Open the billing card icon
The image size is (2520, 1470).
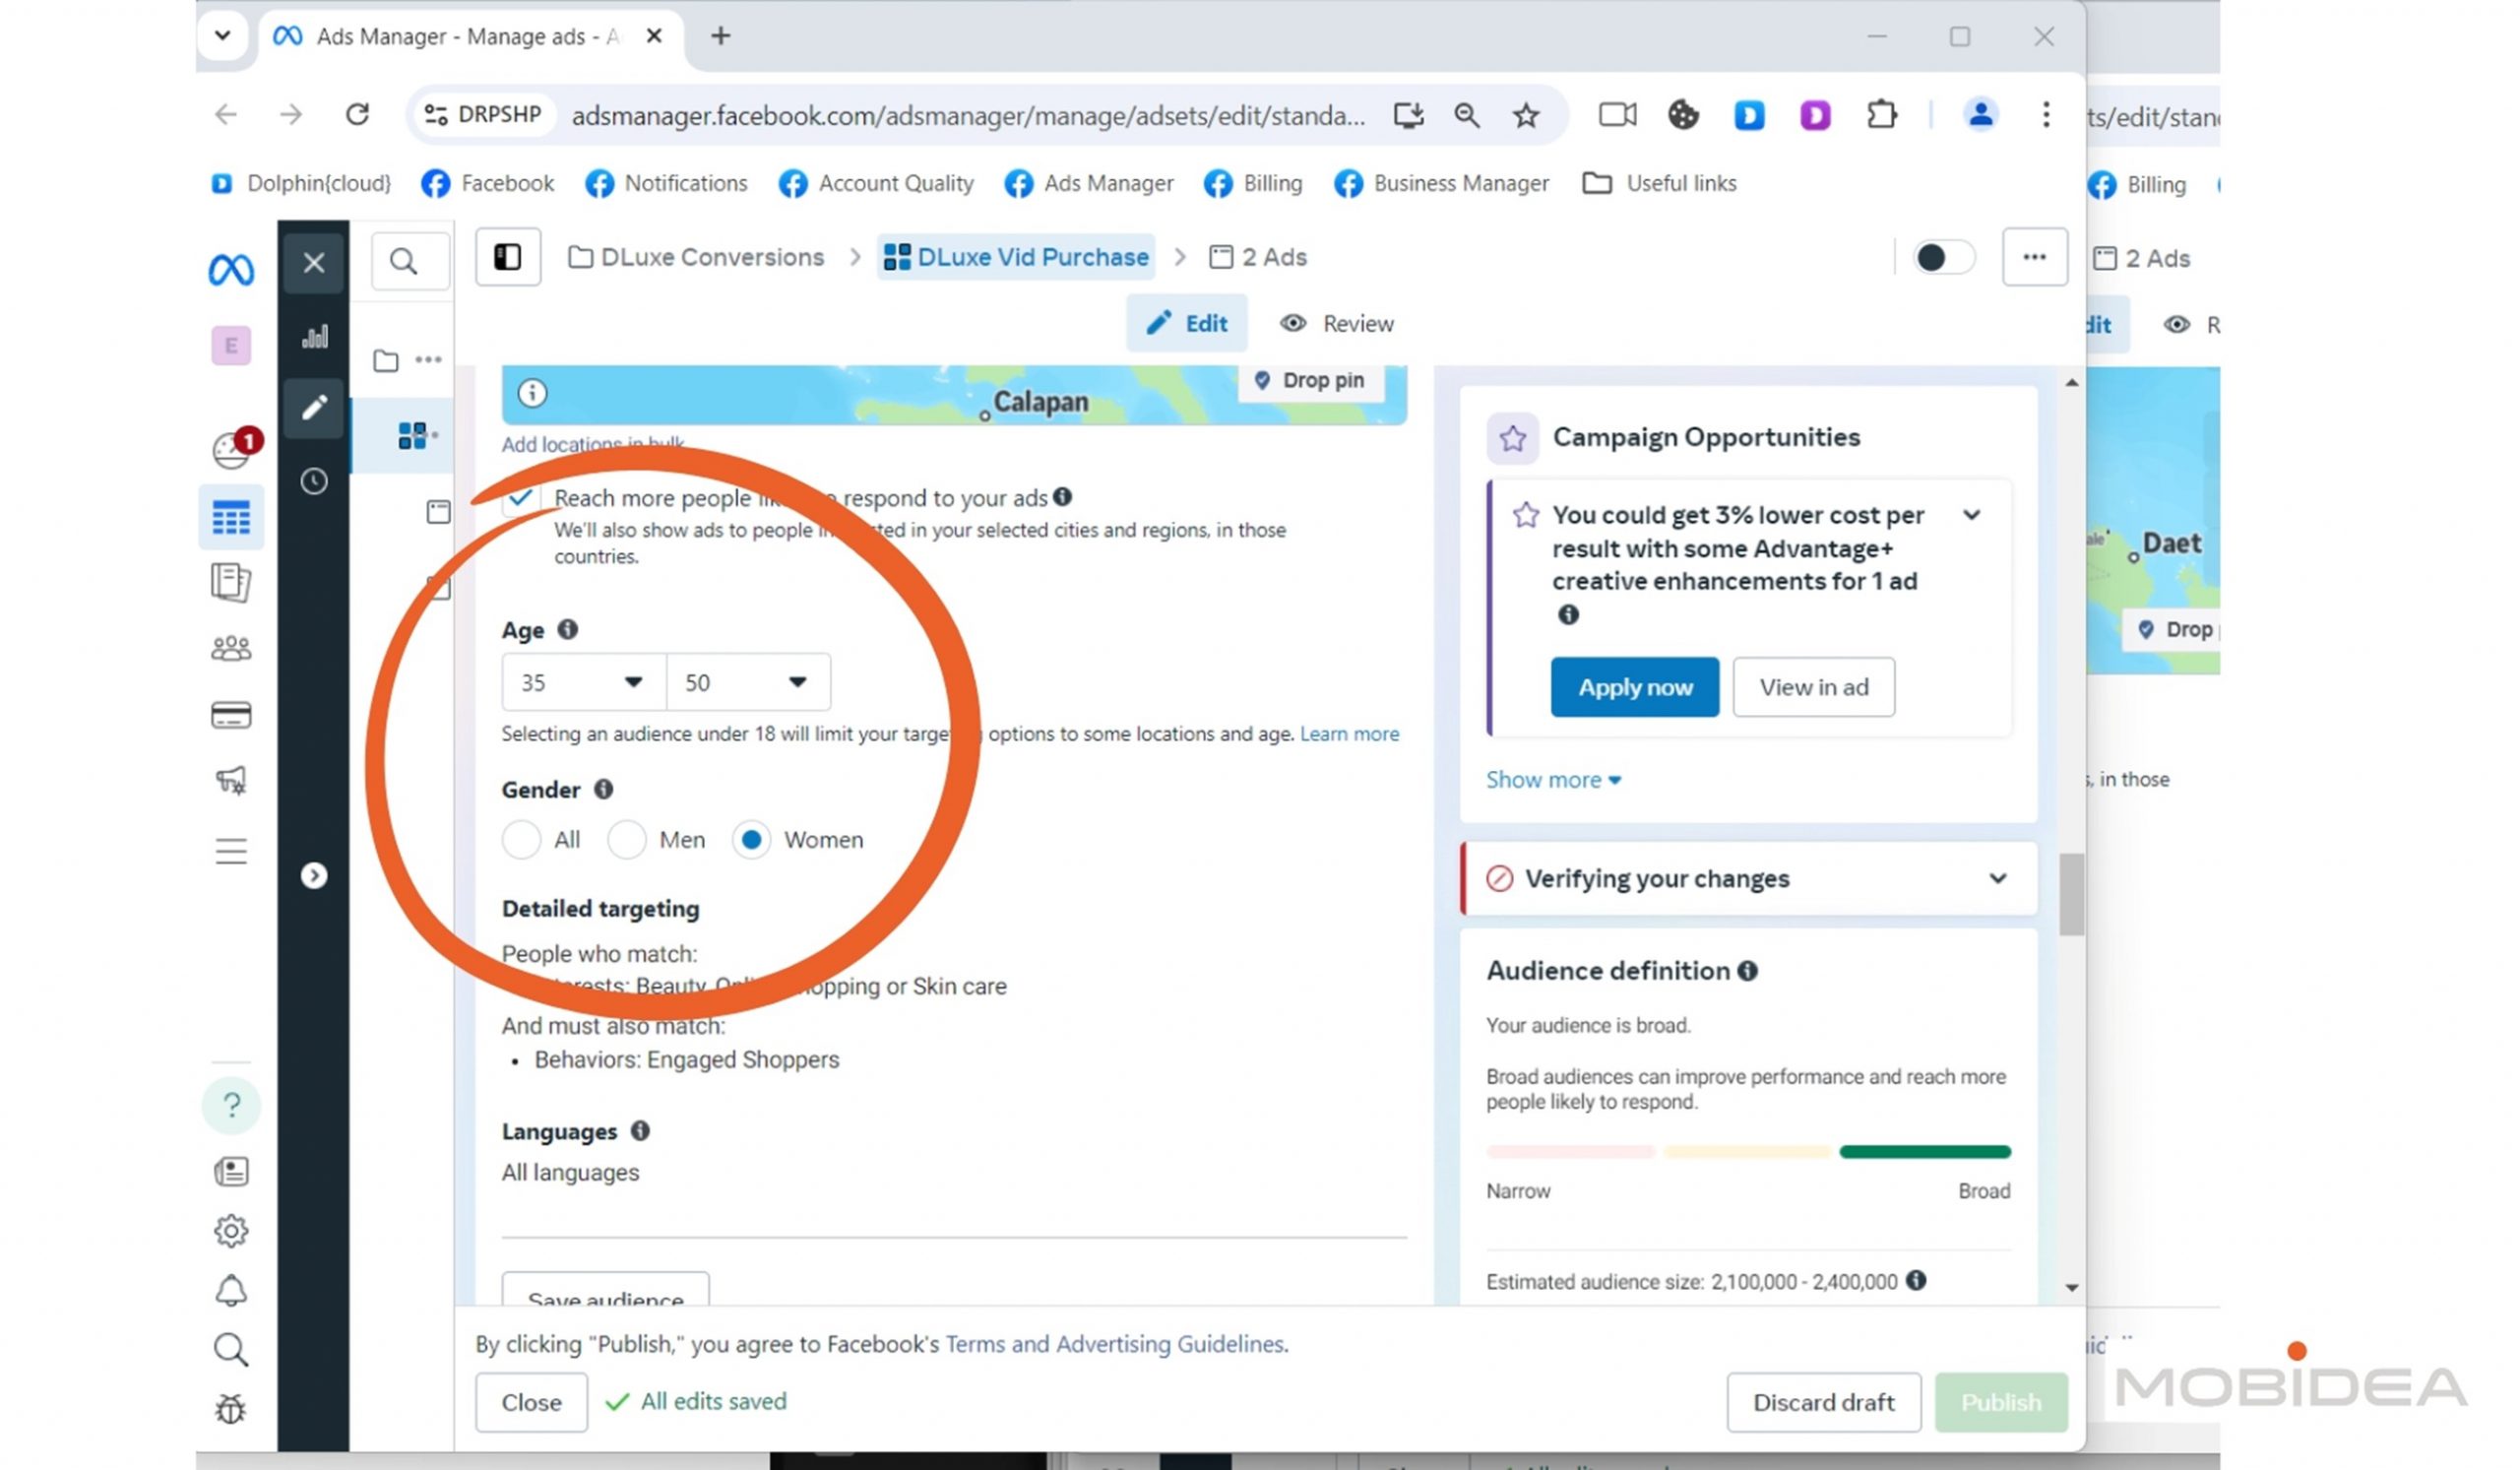[x=231, y=715]
